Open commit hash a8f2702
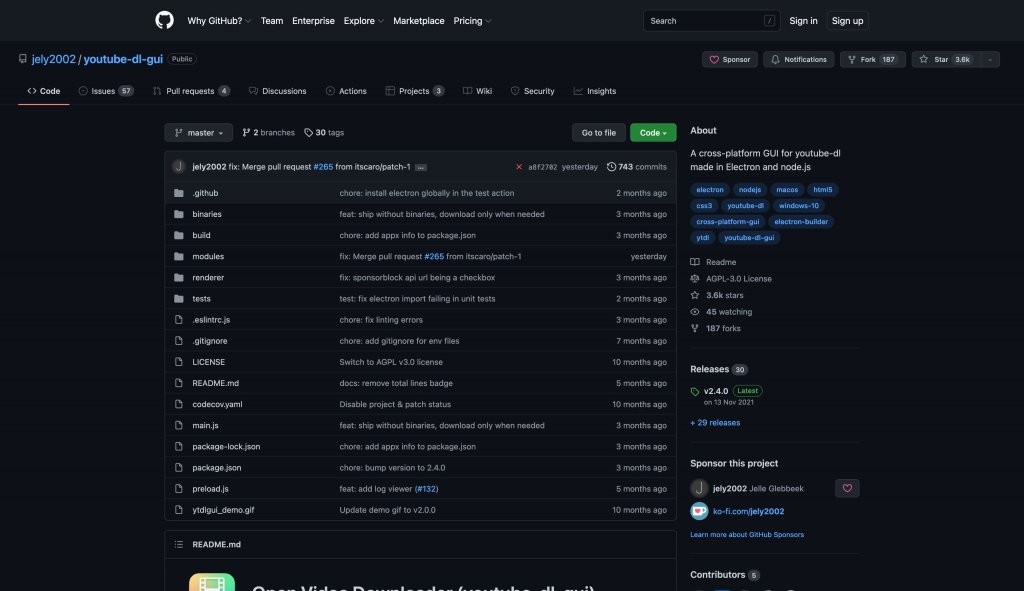The image size is (1024, 591). (x=543, y=167)
